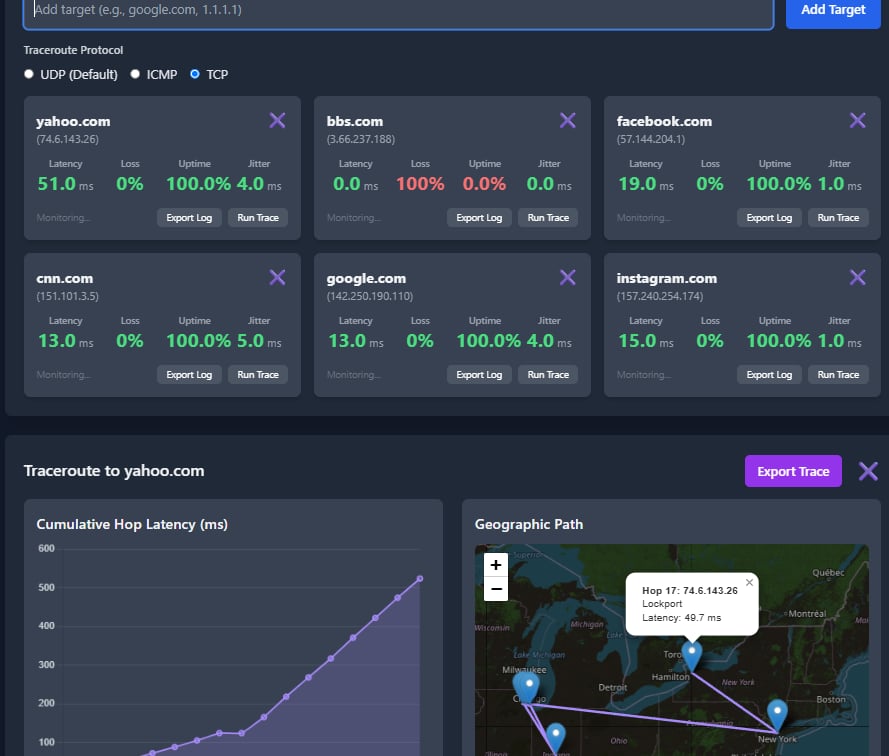Dismiss the yahoo.com traceroute panel
The width and height of the screenshot is (889, 756).
[x=867, y=470]
